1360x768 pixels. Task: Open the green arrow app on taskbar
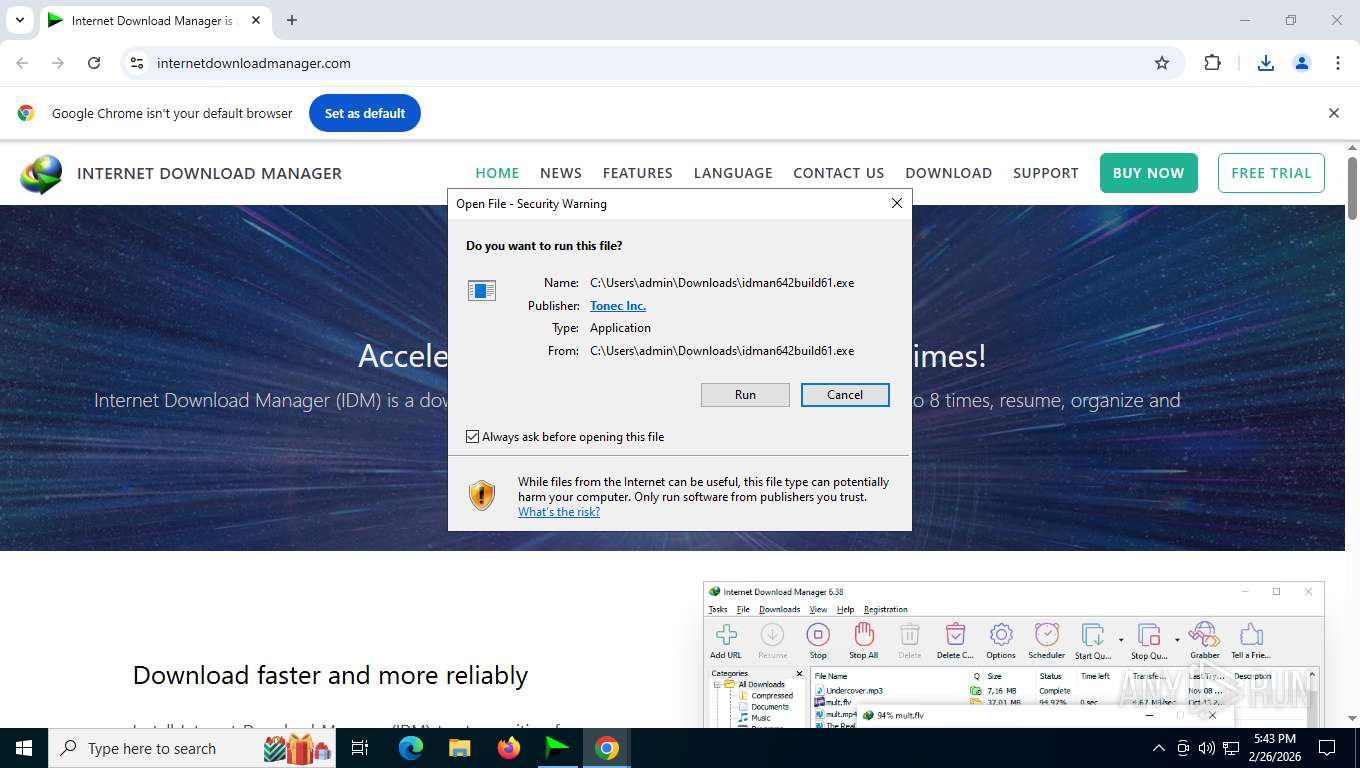(557, 748)
